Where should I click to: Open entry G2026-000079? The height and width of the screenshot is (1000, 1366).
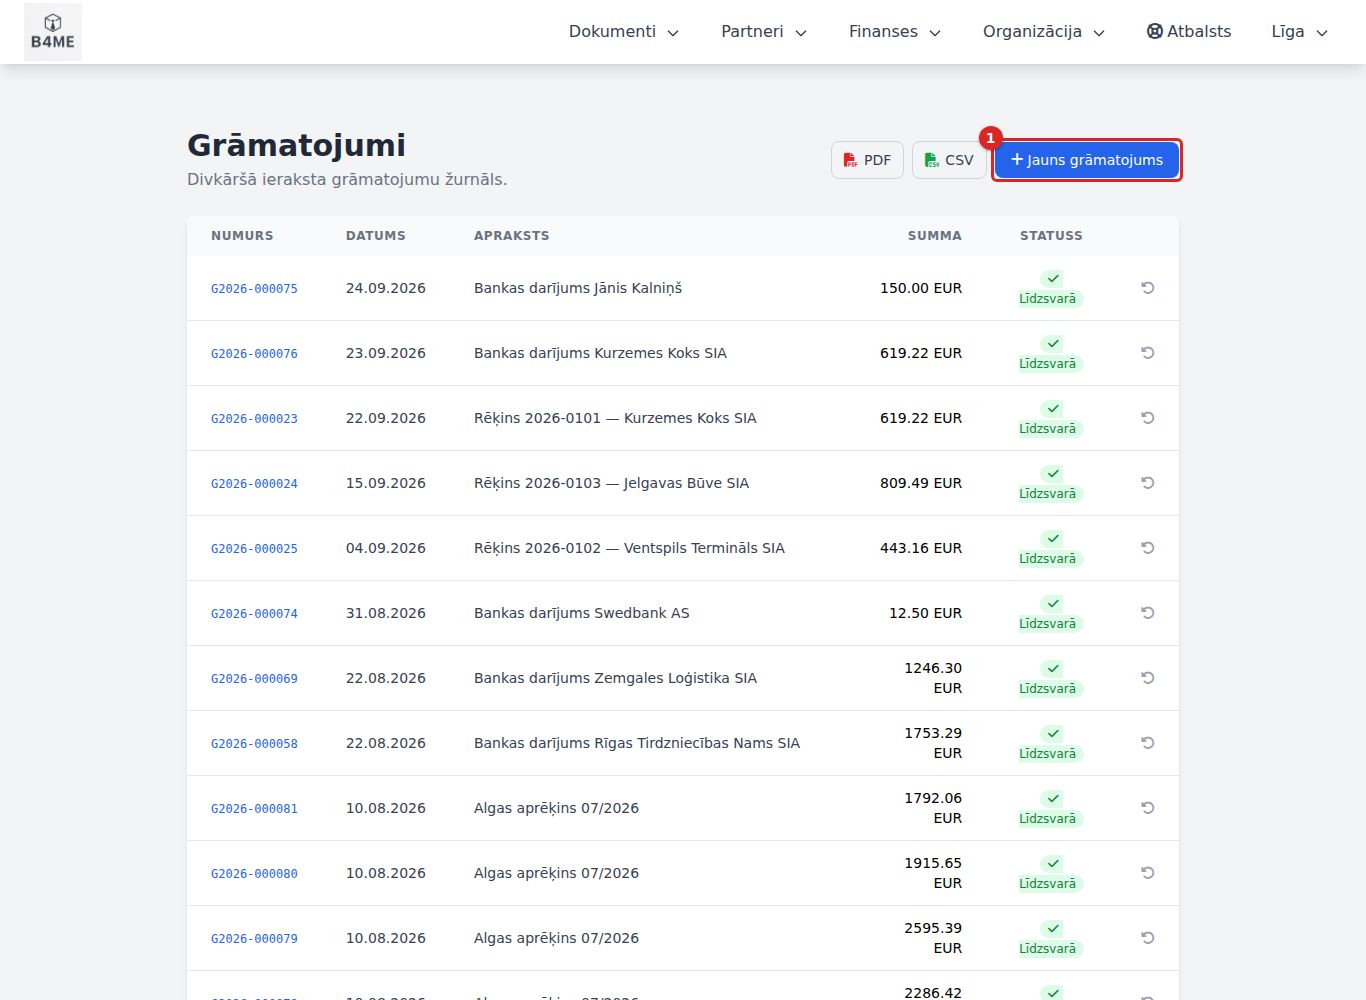pyautogui.click(x=254, y=939)
